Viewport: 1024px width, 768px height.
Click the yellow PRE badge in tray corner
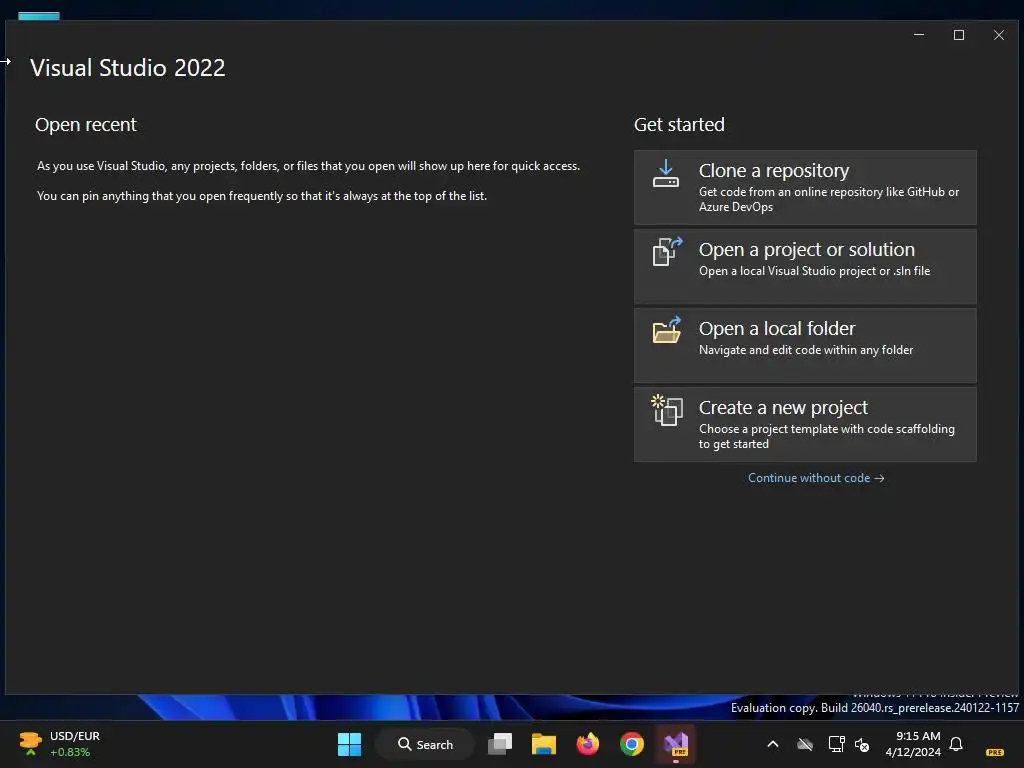click(995, 752)
